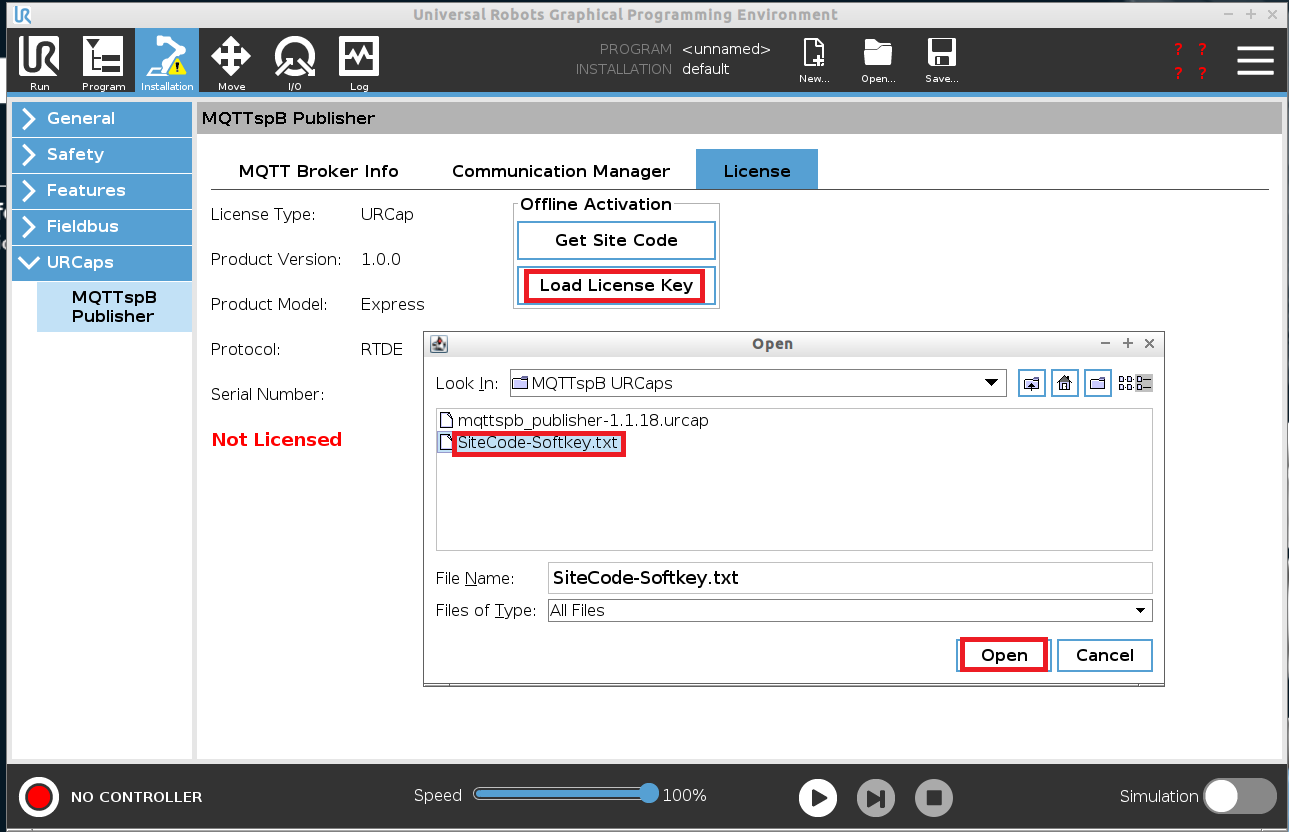Expand the General section in the sidebar
This screenshot has width=1289, height=832.
pos(102,118)
